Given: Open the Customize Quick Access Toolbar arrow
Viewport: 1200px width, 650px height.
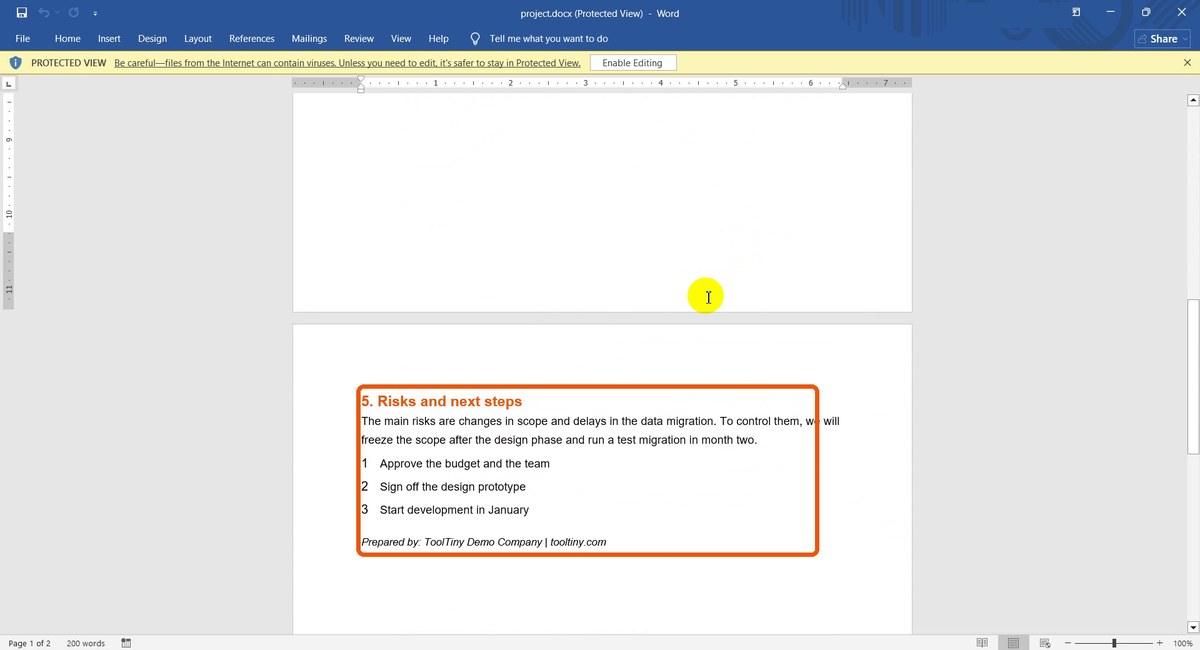Looking at the screenshot, I should click(x=95, y=14).
